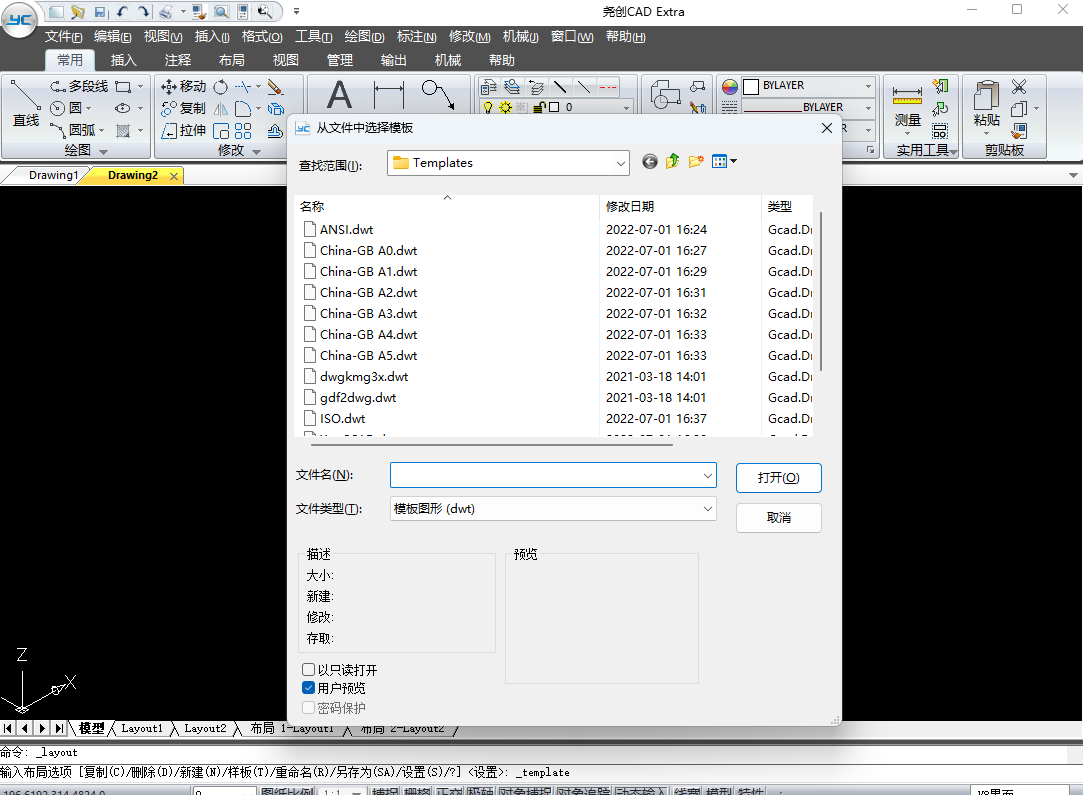The height and width of the screenshot is (795, 1083).
Task: Select the Rotate tool icon
Action: (220, 87)
